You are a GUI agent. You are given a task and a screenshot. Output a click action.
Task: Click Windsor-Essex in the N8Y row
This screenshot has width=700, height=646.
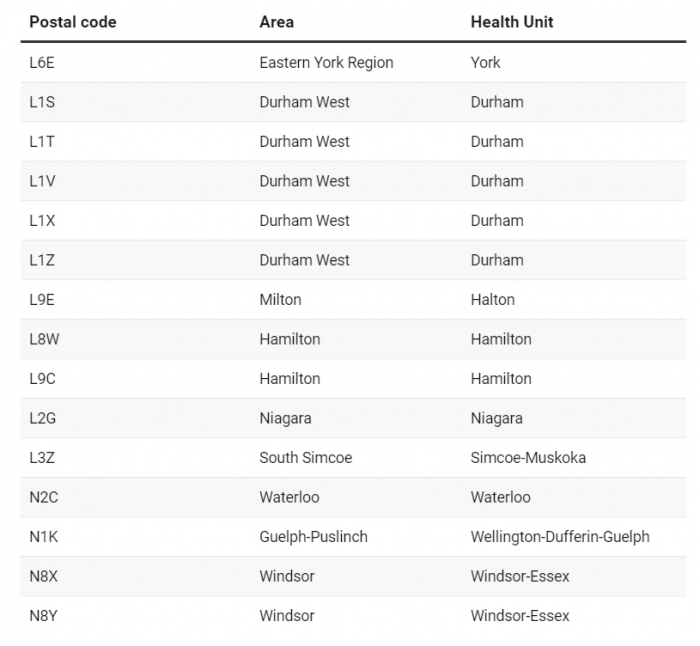520,616
